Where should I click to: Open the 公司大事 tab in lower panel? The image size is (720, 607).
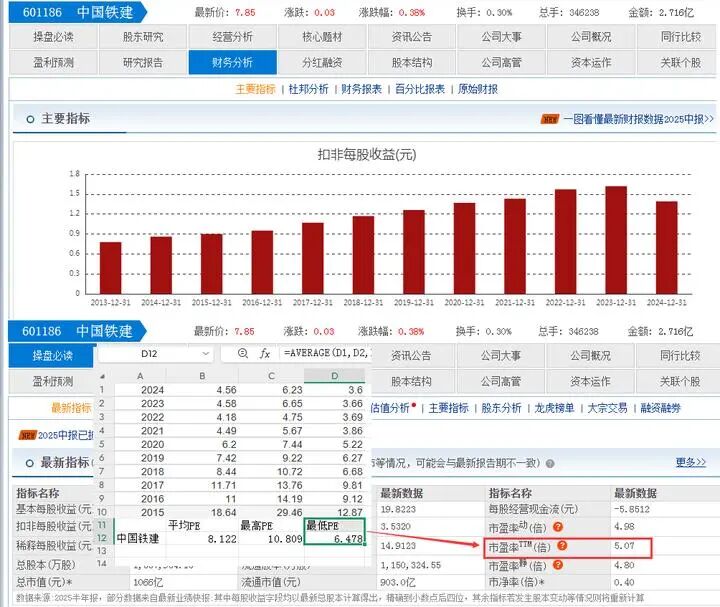tap(501, 355)
